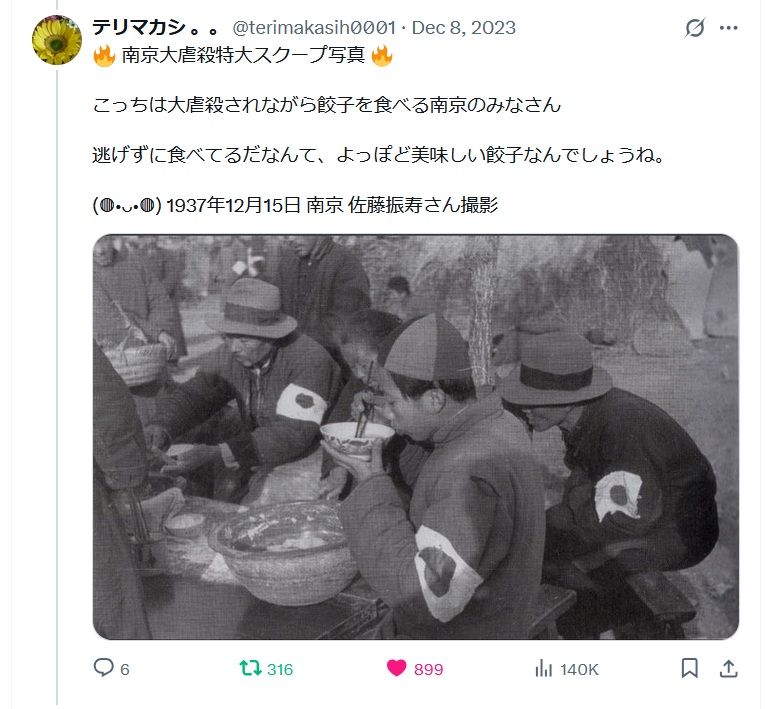765x709 pixels.
Task: Open the テリマカシ display name
Action: click(x=156, y=28)
